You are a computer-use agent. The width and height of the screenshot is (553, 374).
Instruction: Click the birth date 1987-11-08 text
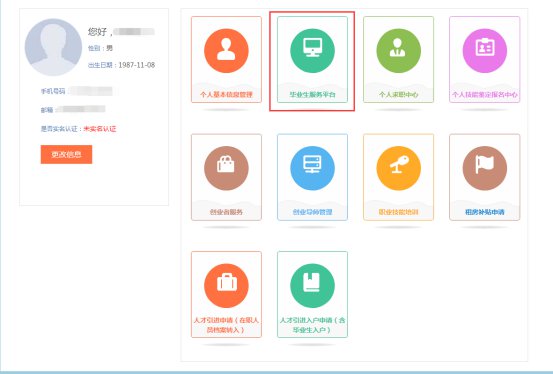[136, 65]
